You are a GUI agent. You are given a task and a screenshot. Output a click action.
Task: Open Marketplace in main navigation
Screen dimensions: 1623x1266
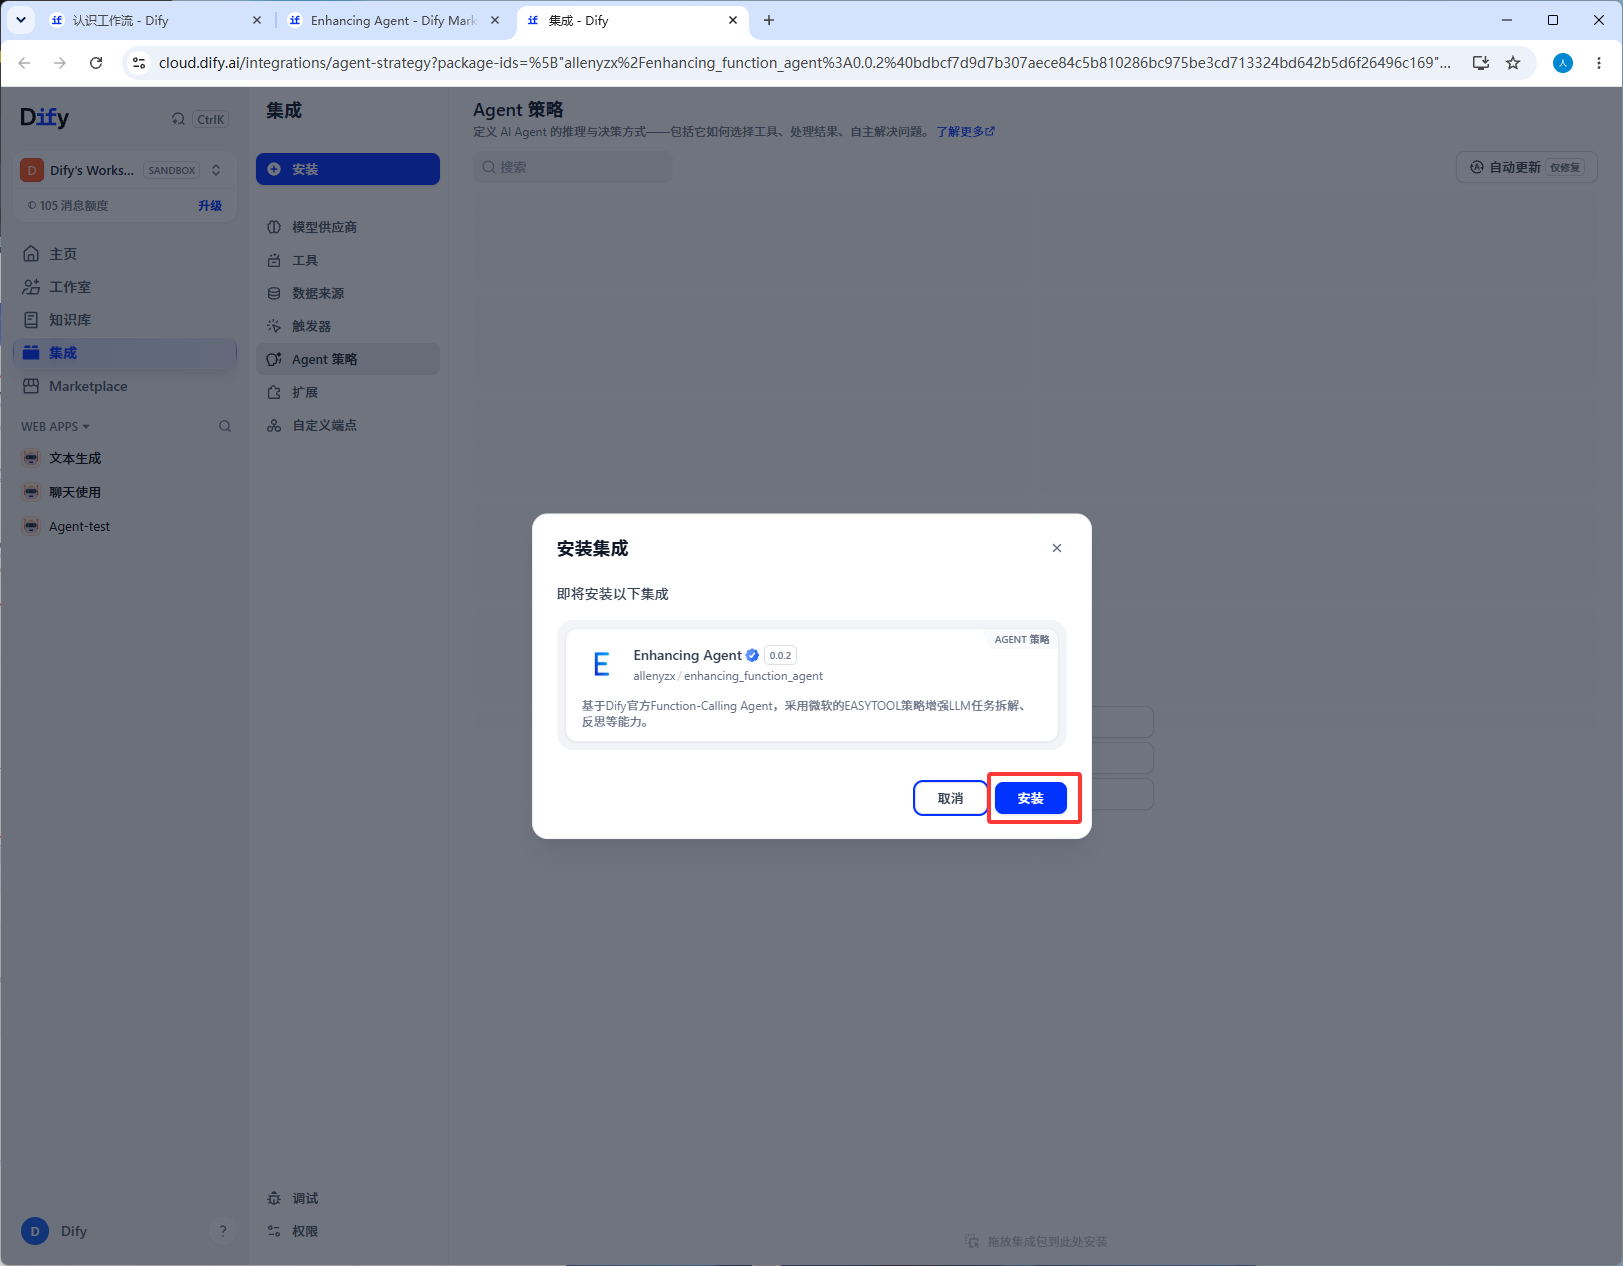point(125,386)
